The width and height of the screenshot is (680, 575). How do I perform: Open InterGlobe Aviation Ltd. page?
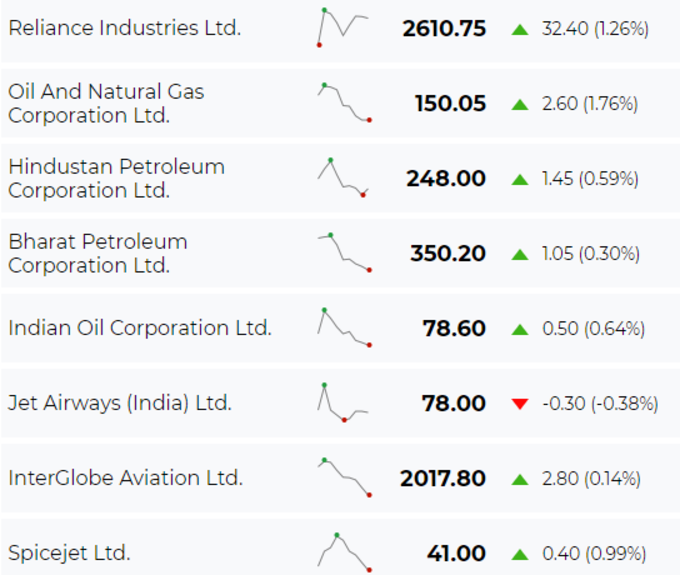(x=125, y=478)
